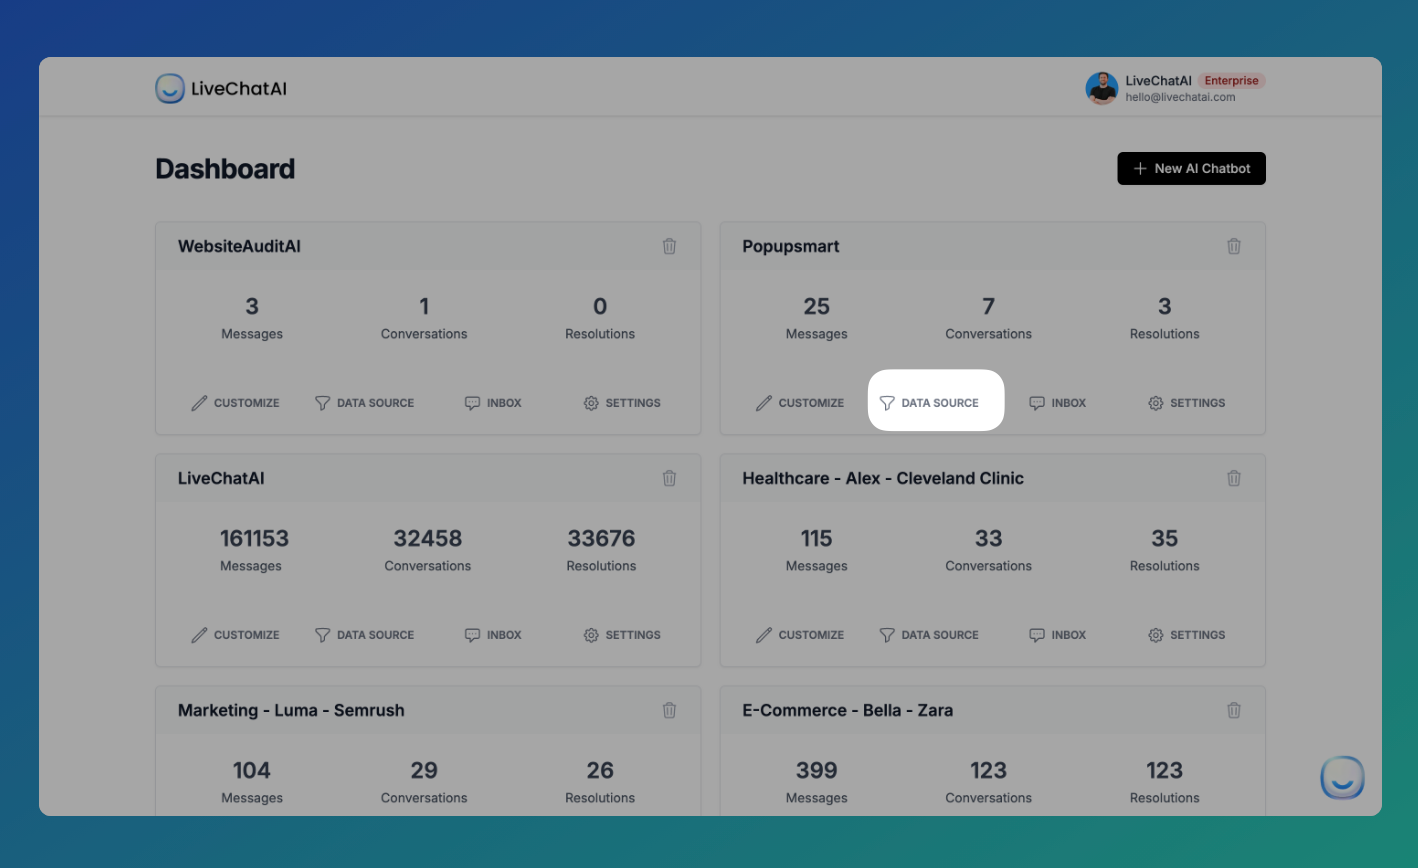The image size is (1418, 868).
Task: Click the E-Commerce - Bella - Zara title
Action: point(848,710)
